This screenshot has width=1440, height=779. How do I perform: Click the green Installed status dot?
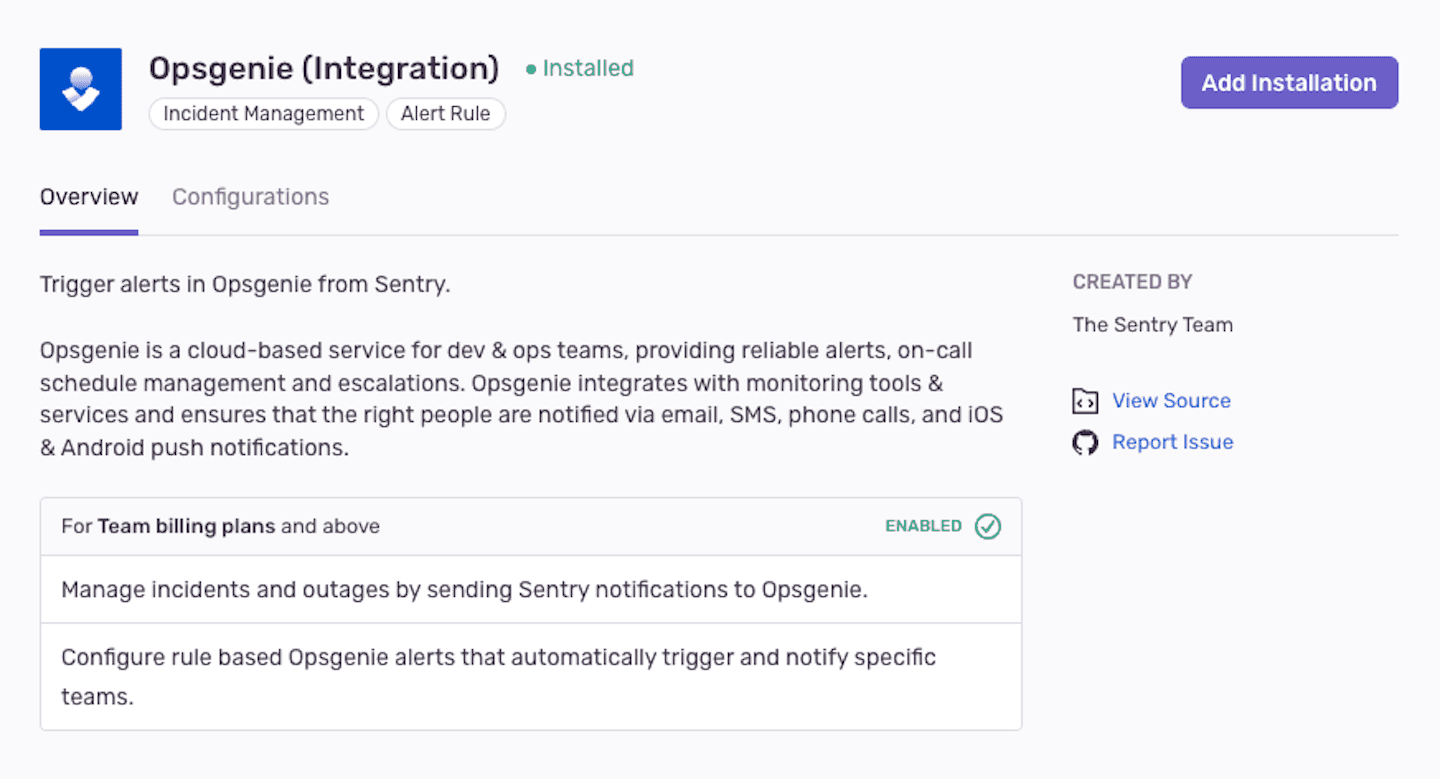tap(531, 70)
